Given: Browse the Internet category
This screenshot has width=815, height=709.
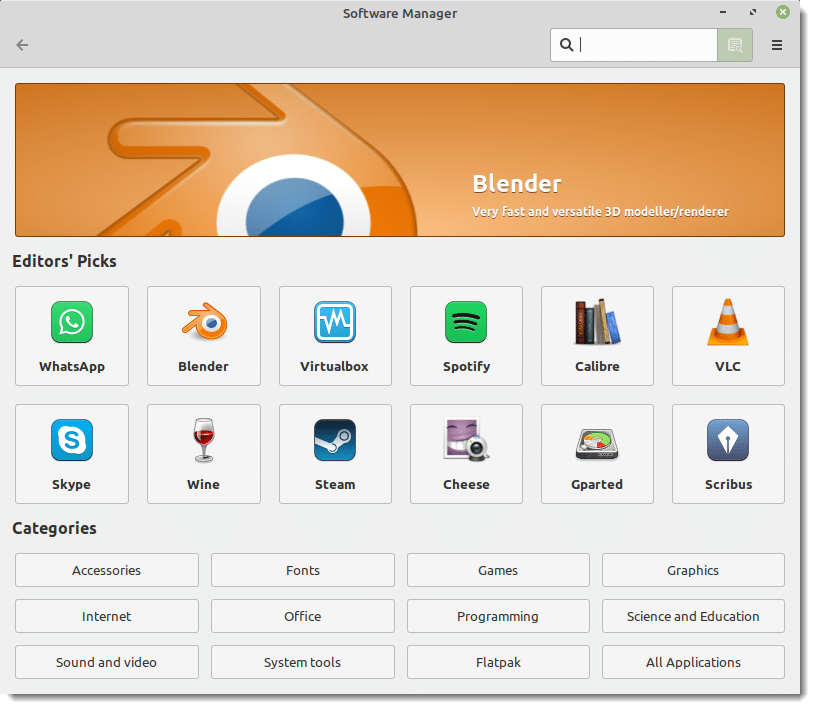Looking at the screenshot, I should (107, 618).
